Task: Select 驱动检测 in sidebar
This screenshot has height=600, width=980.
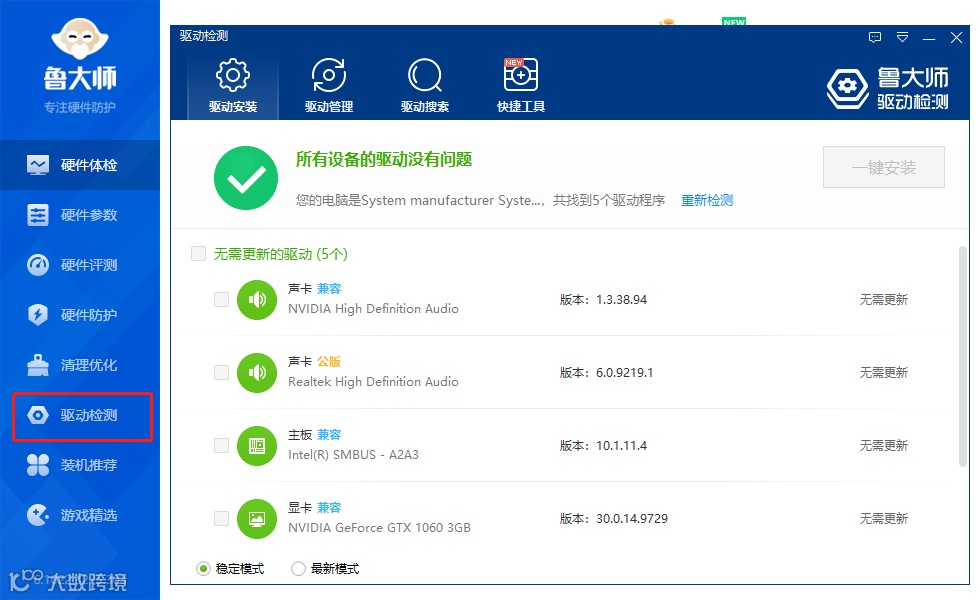Action: point(82,416)
